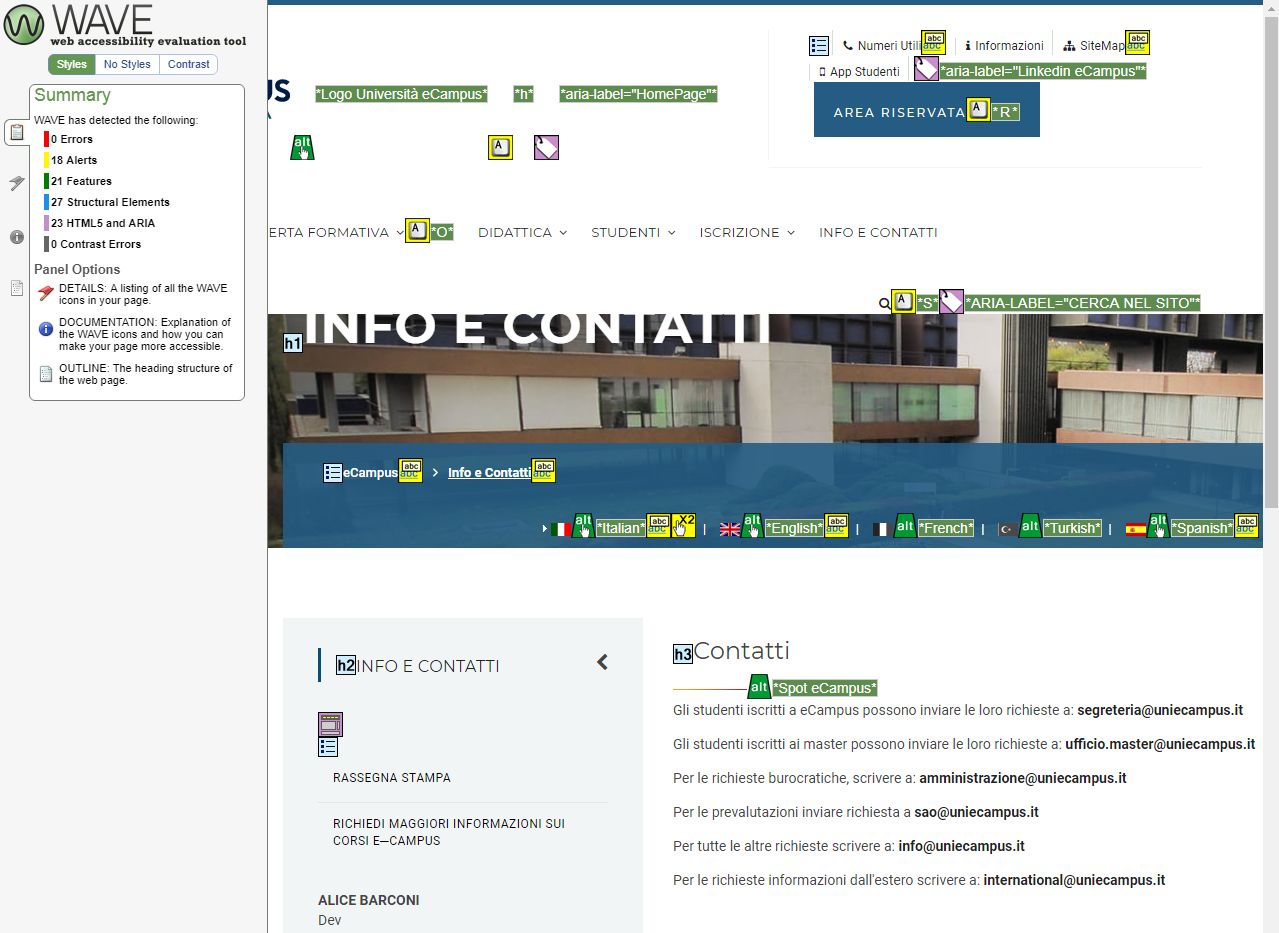Click the ARIA label icon for Linkedin eCampus
This screenshot has height=933, width=1279.
click(x=926, y=68)
